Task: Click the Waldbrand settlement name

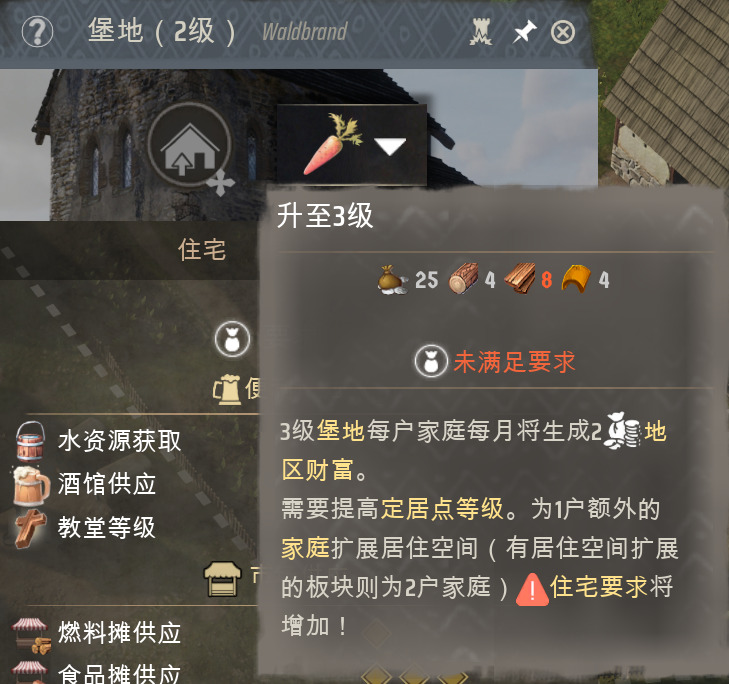Action: (x=305, y=32)
